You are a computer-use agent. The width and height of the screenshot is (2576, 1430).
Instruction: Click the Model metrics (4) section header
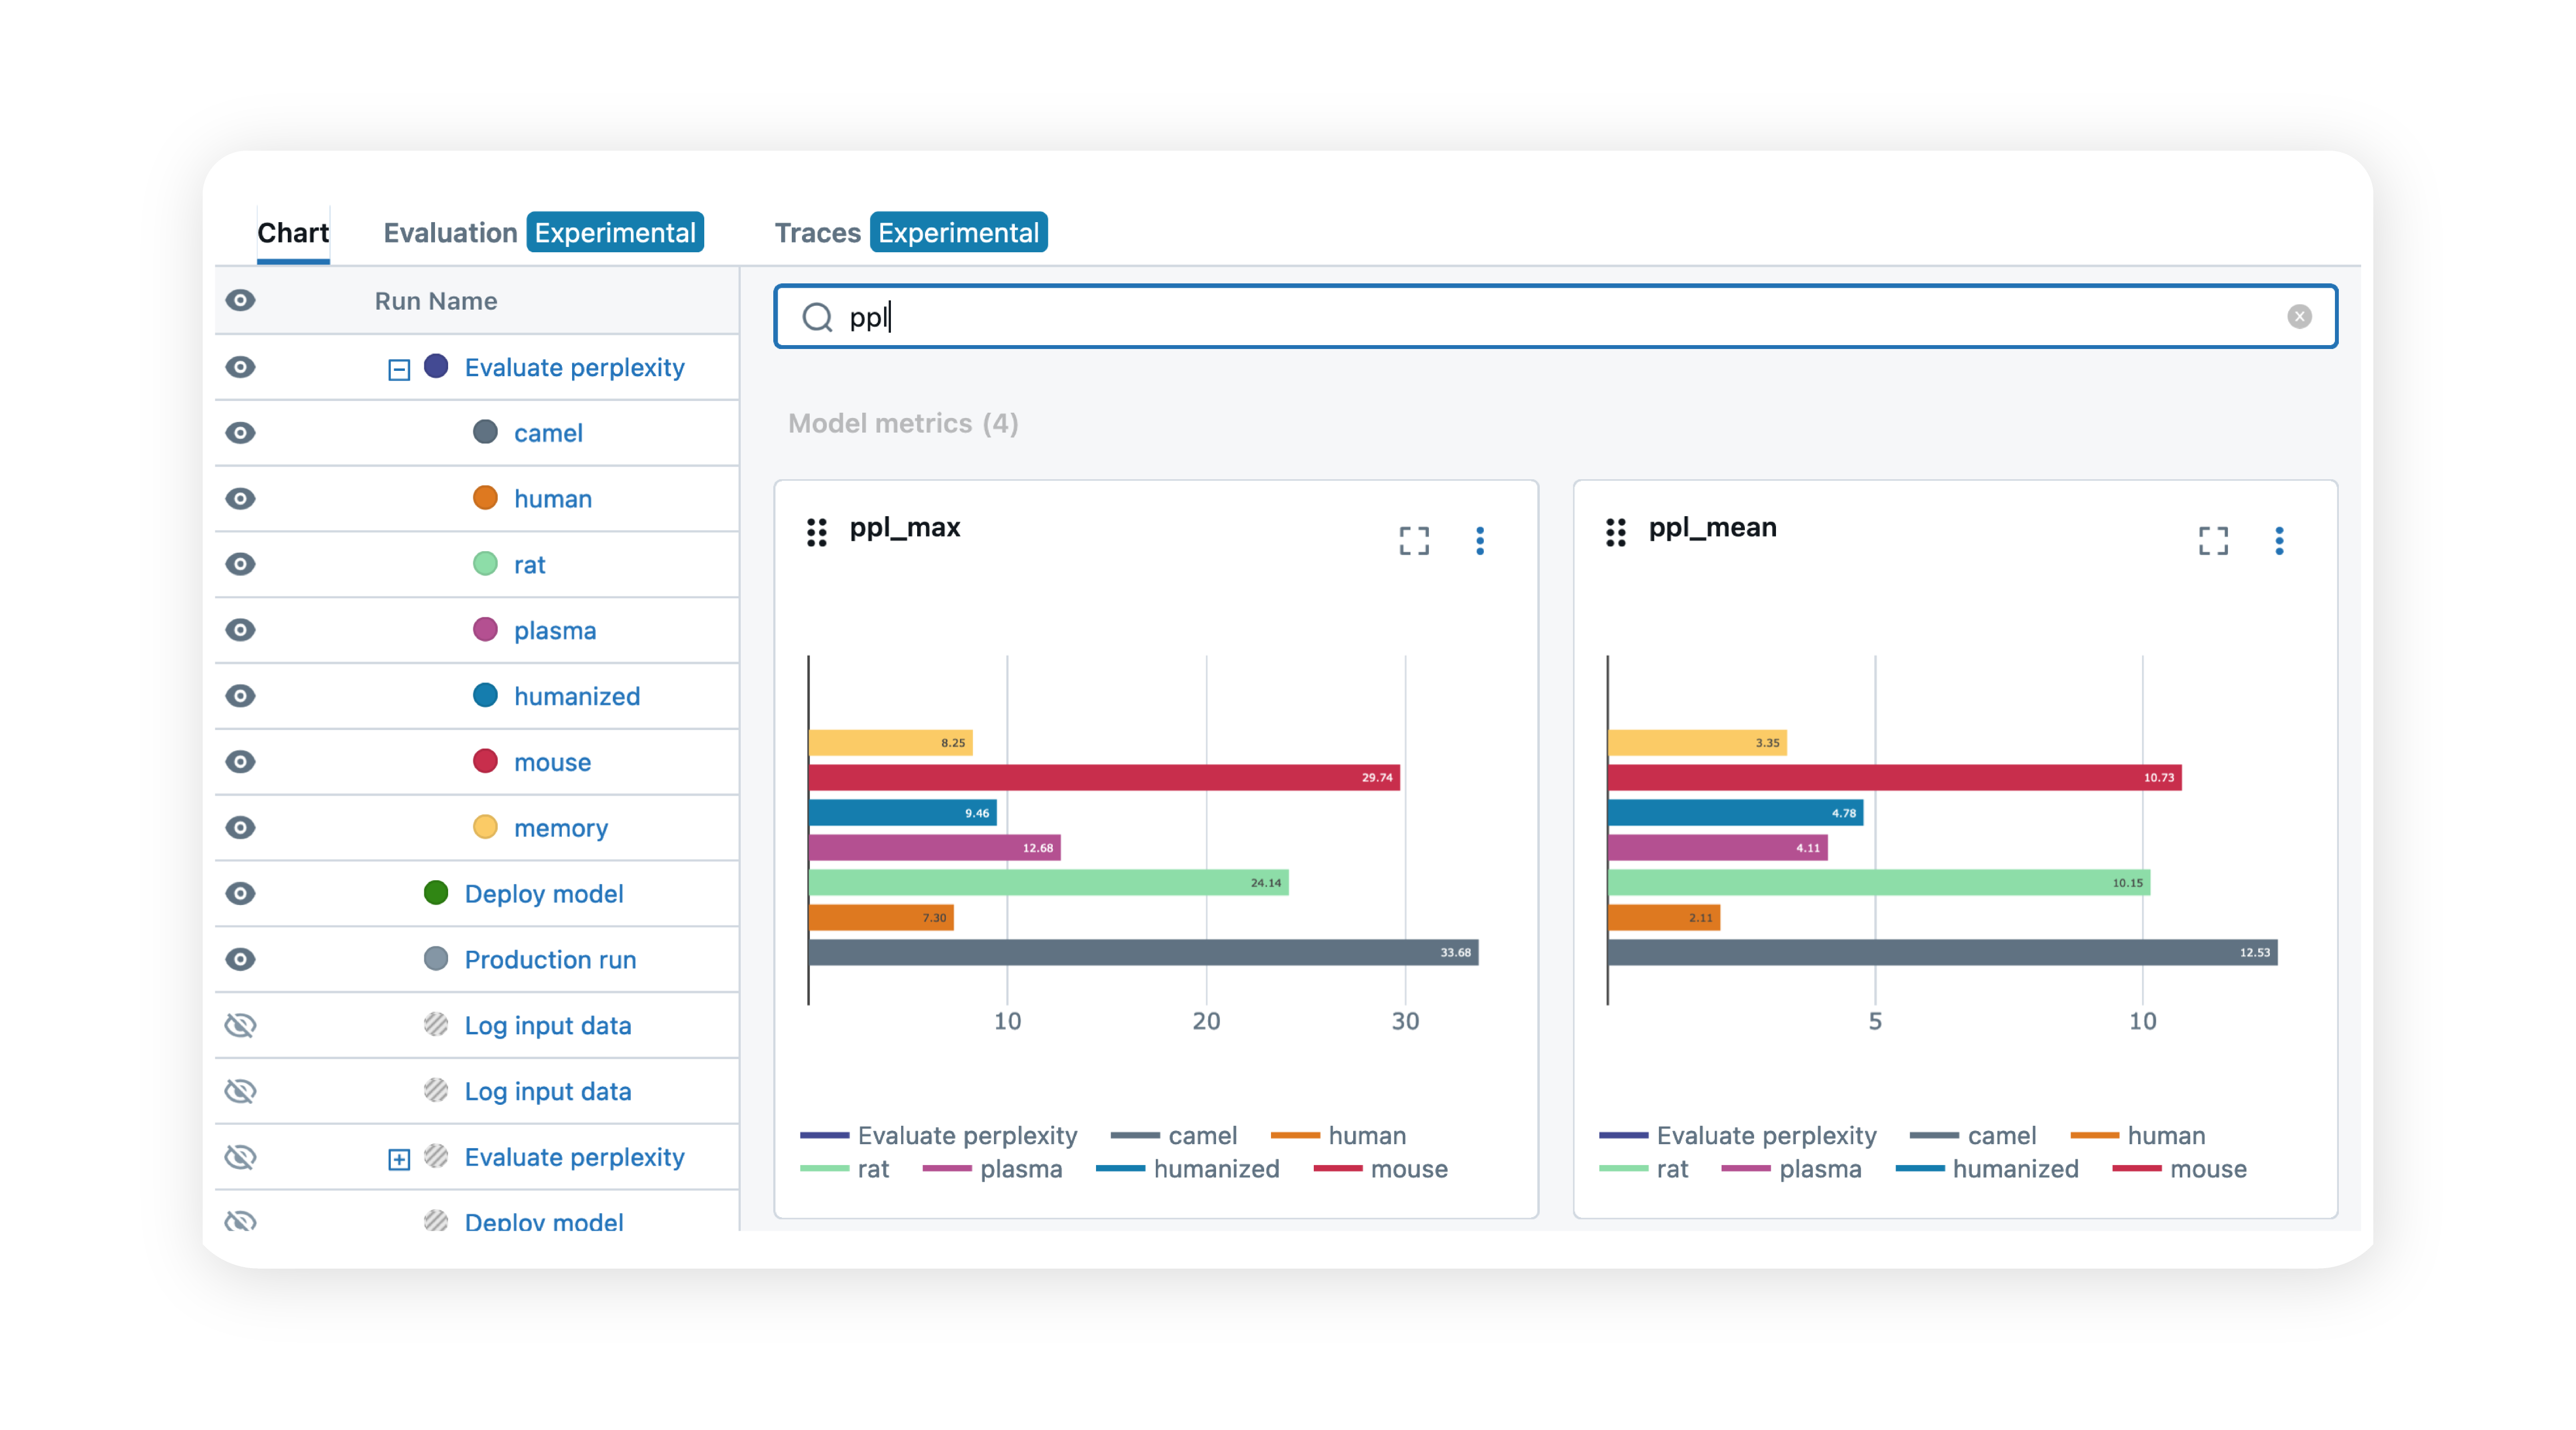[x=903, y=423]
